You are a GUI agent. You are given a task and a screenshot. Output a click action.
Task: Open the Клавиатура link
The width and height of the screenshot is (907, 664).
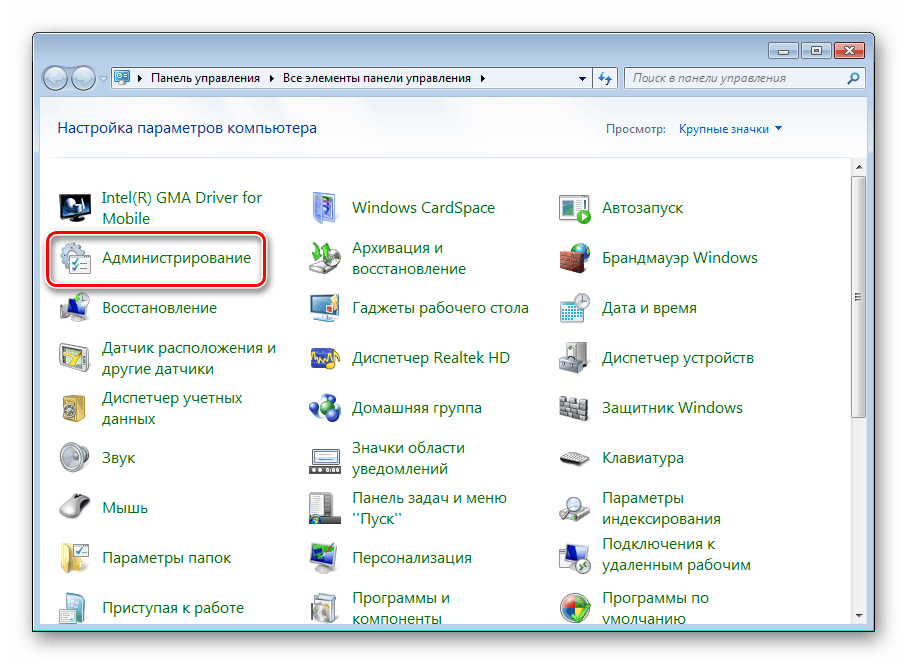click(643, 458)
